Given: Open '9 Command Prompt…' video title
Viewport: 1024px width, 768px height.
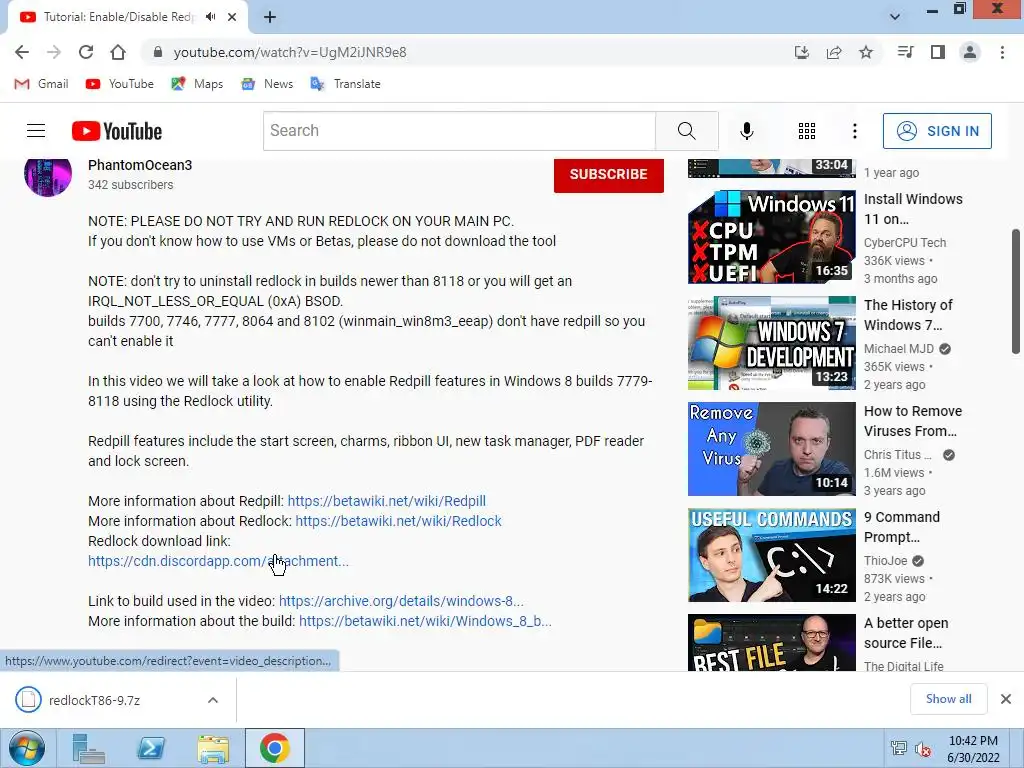Looking at the screenshot, I should [x=902, y=527].
